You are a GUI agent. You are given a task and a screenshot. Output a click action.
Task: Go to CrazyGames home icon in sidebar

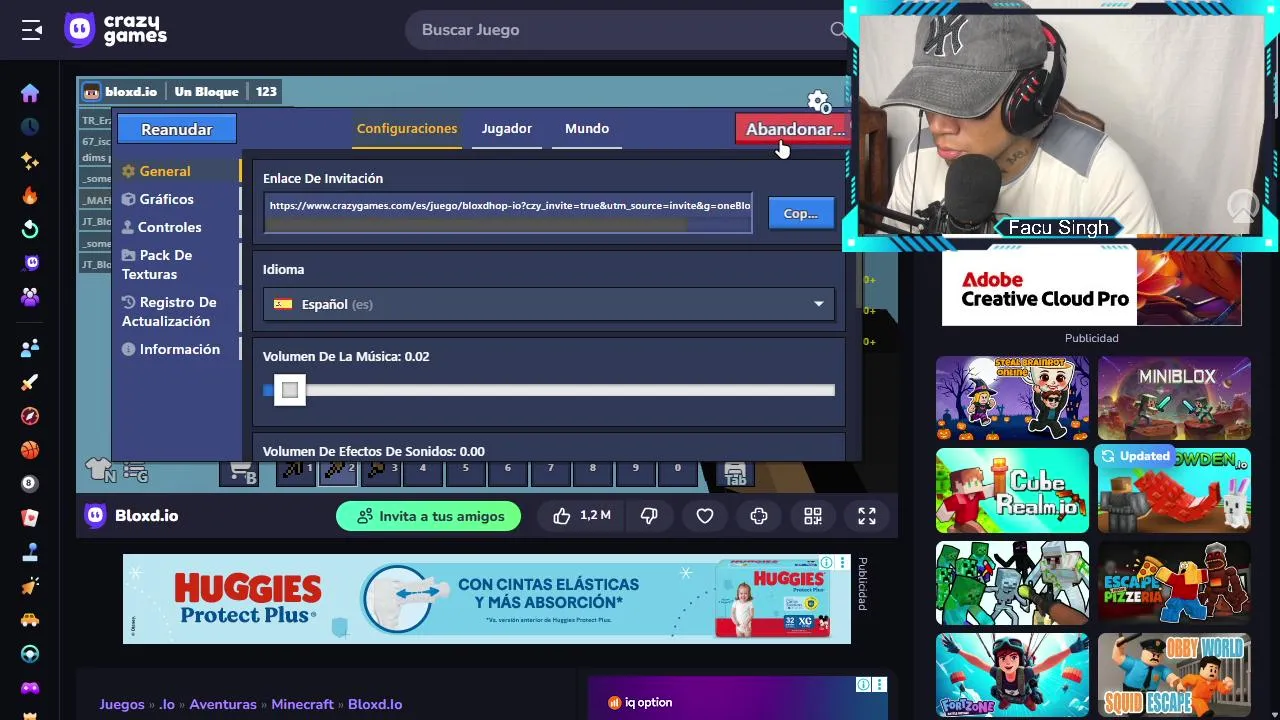click(30, 93)
